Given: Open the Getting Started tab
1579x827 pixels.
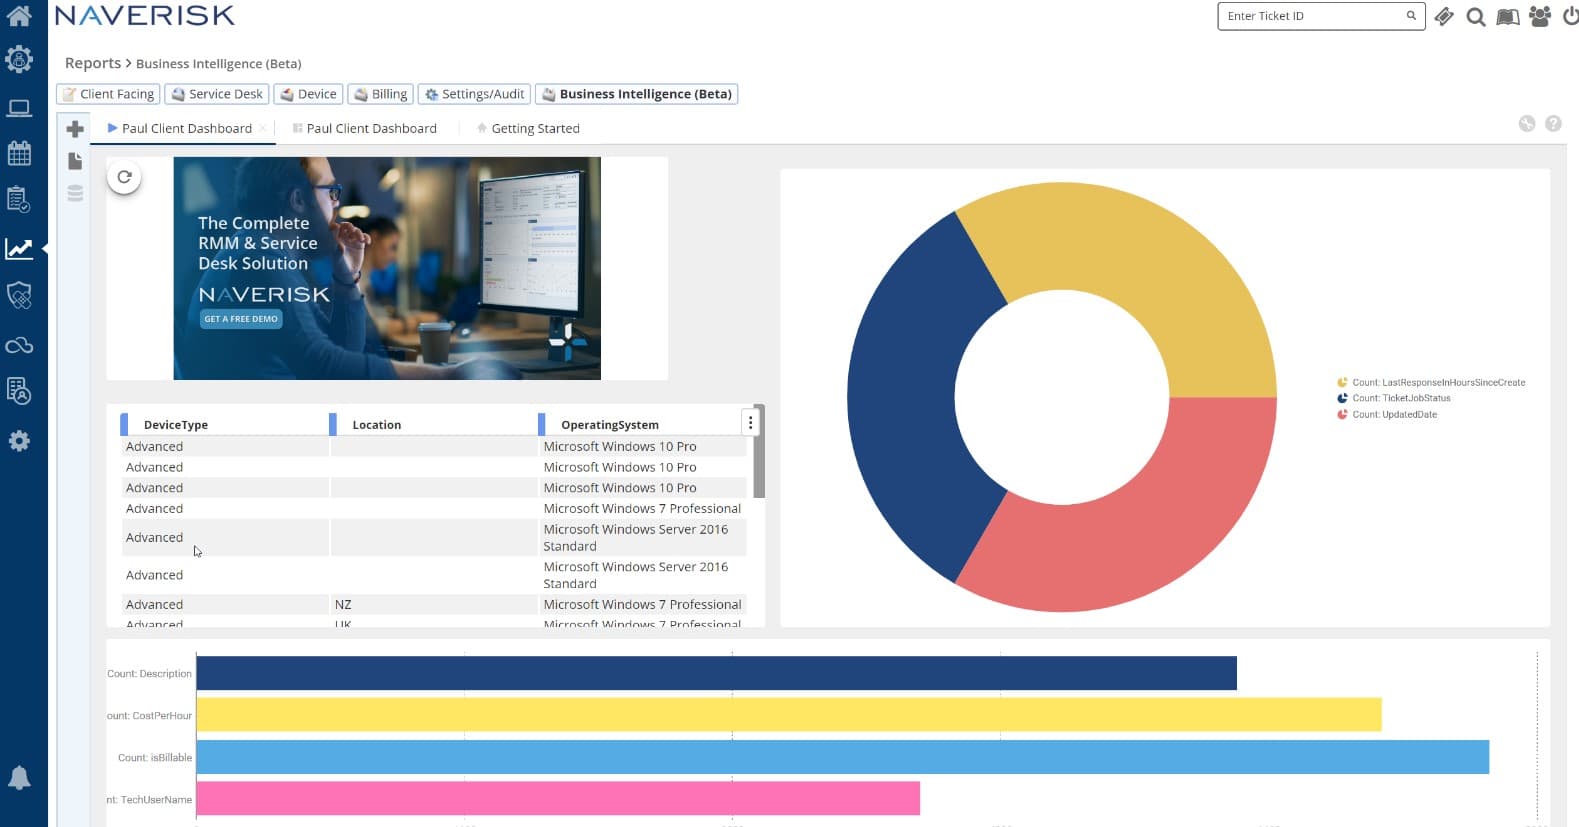Looking at the screenshot, I should coord(528,128).
